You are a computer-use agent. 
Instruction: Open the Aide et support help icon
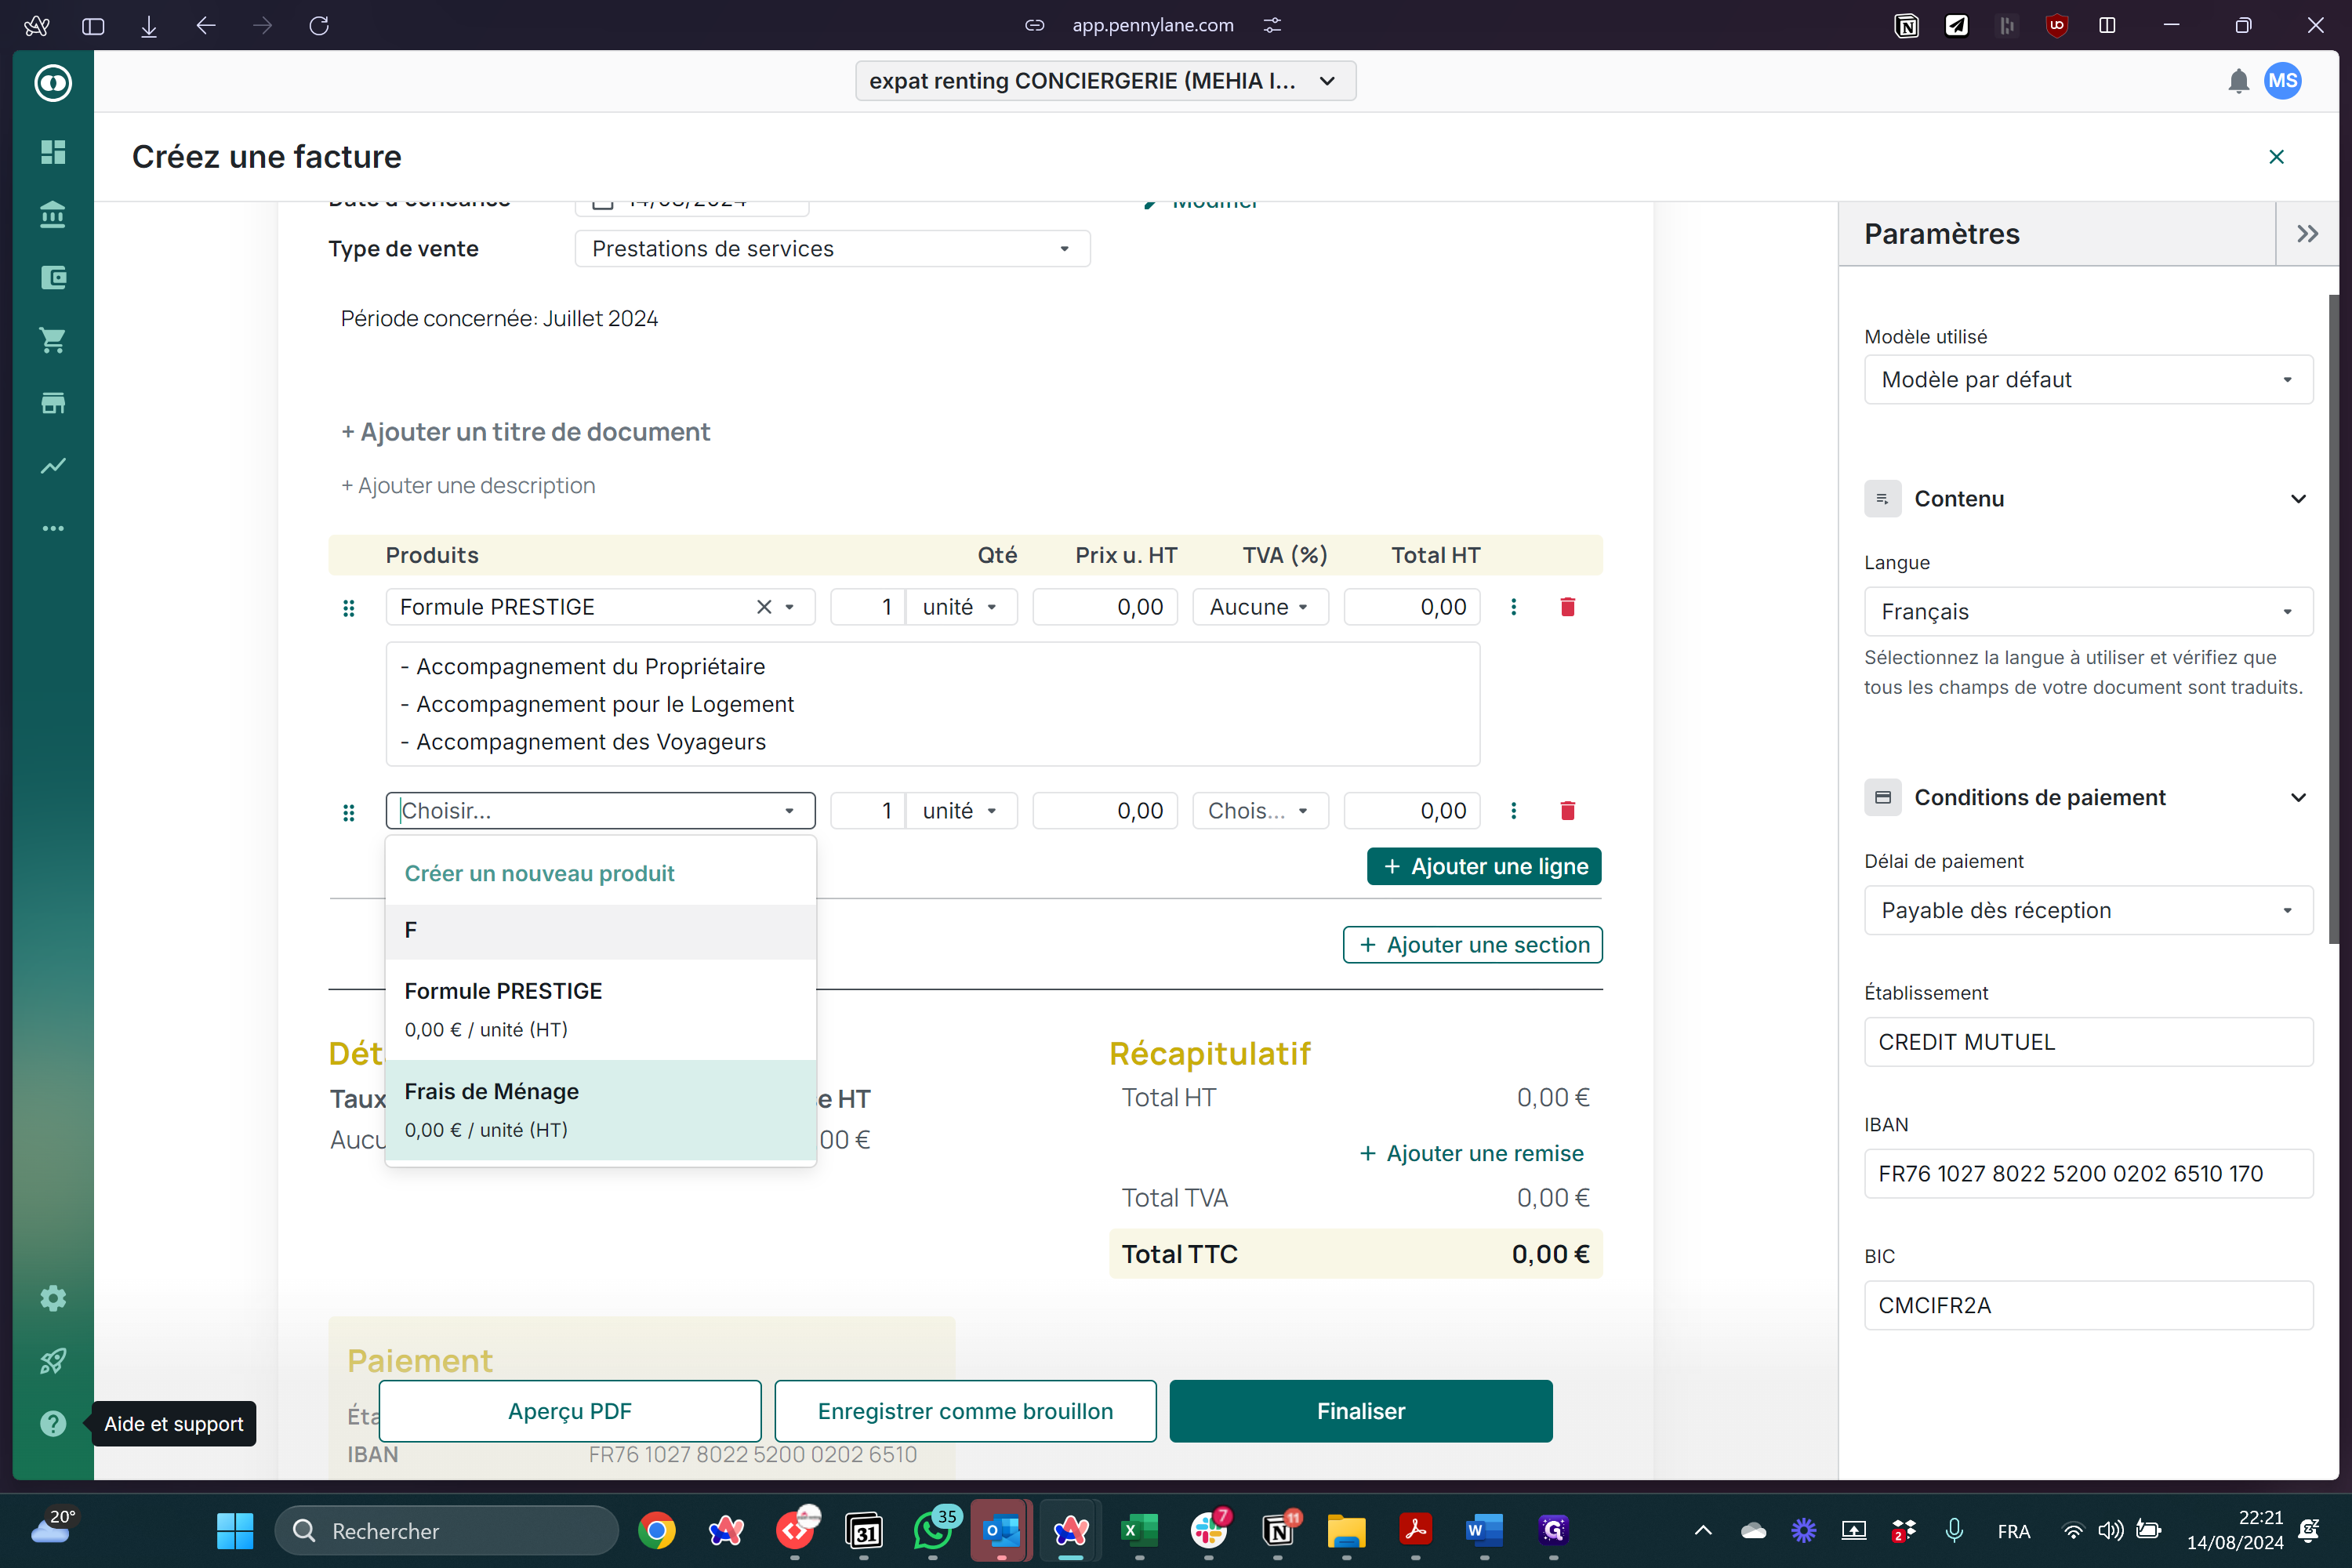(53, 1424)
